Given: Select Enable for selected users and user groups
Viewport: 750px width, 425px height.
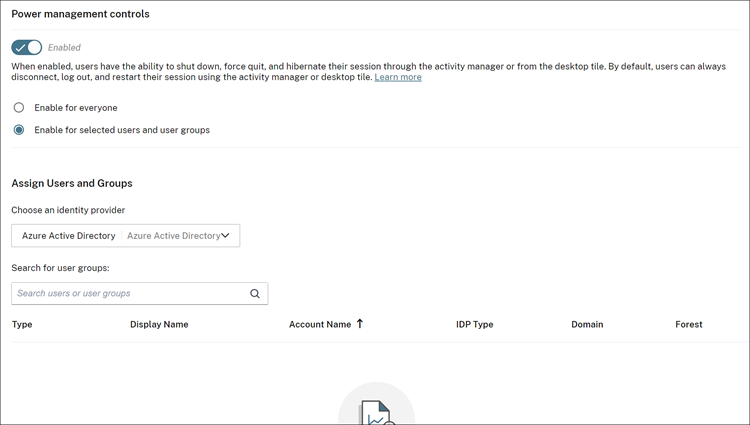Looking at the screenshot, I should point(19,130).
